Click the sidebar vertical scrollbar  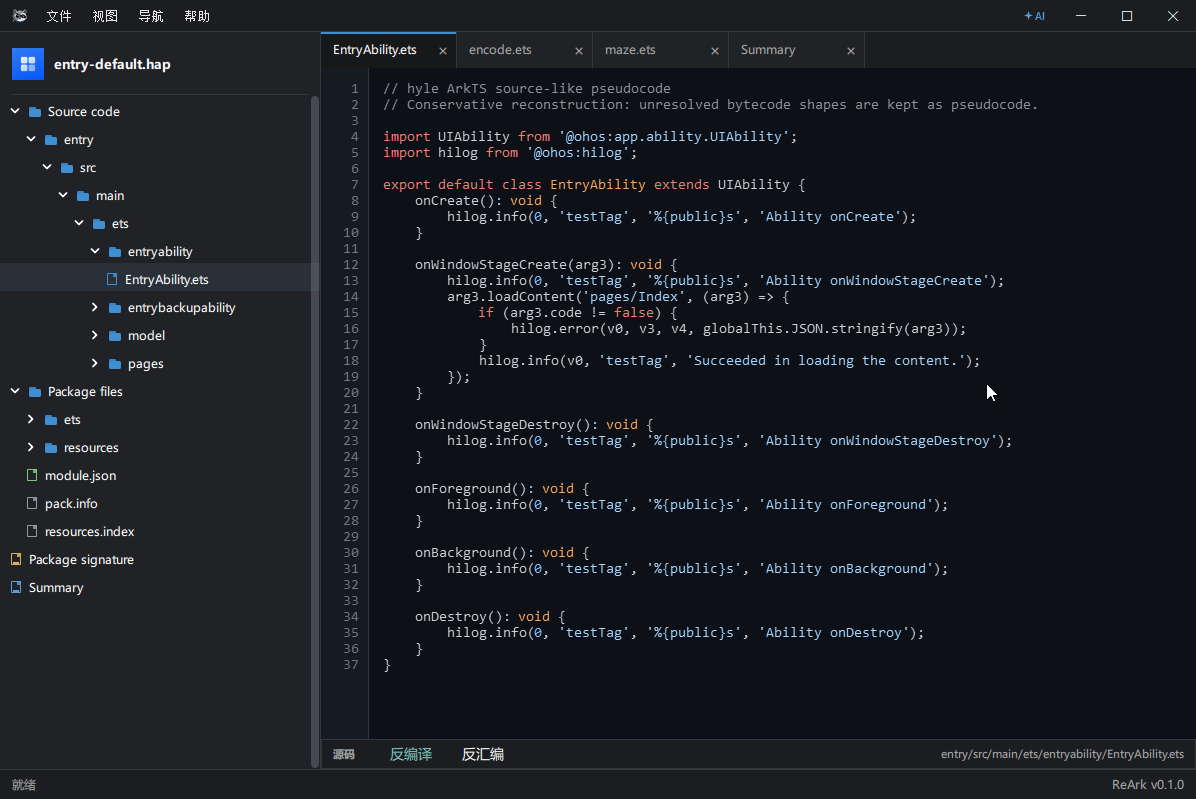point(314,432)
